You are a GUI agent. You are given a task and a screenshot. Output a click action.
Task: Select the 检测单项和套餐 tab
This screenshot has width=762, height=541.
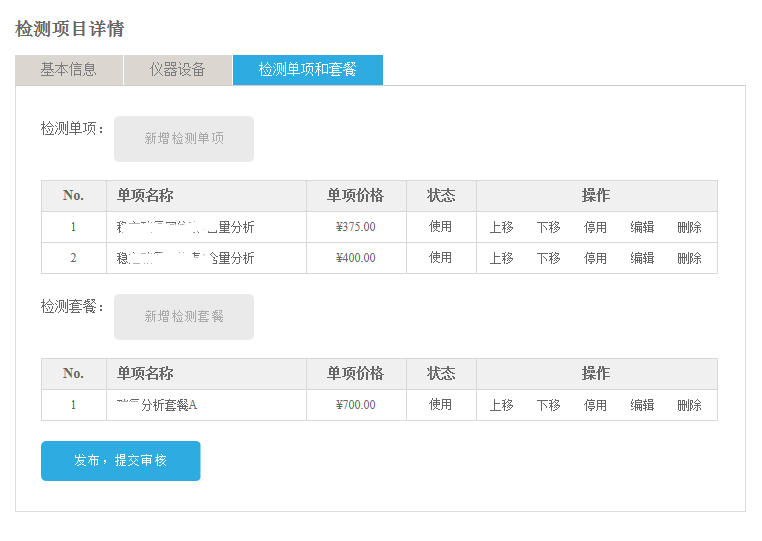point(308,70)
